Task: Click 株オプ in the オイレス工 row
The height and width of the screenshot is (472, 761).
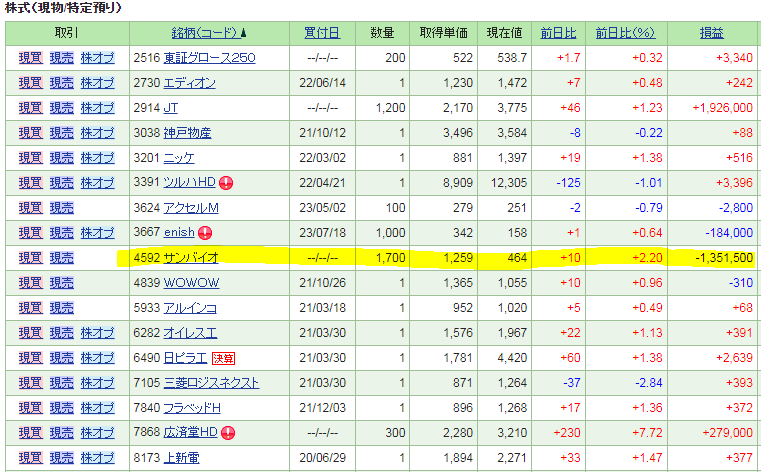Action: click(98, 333)
